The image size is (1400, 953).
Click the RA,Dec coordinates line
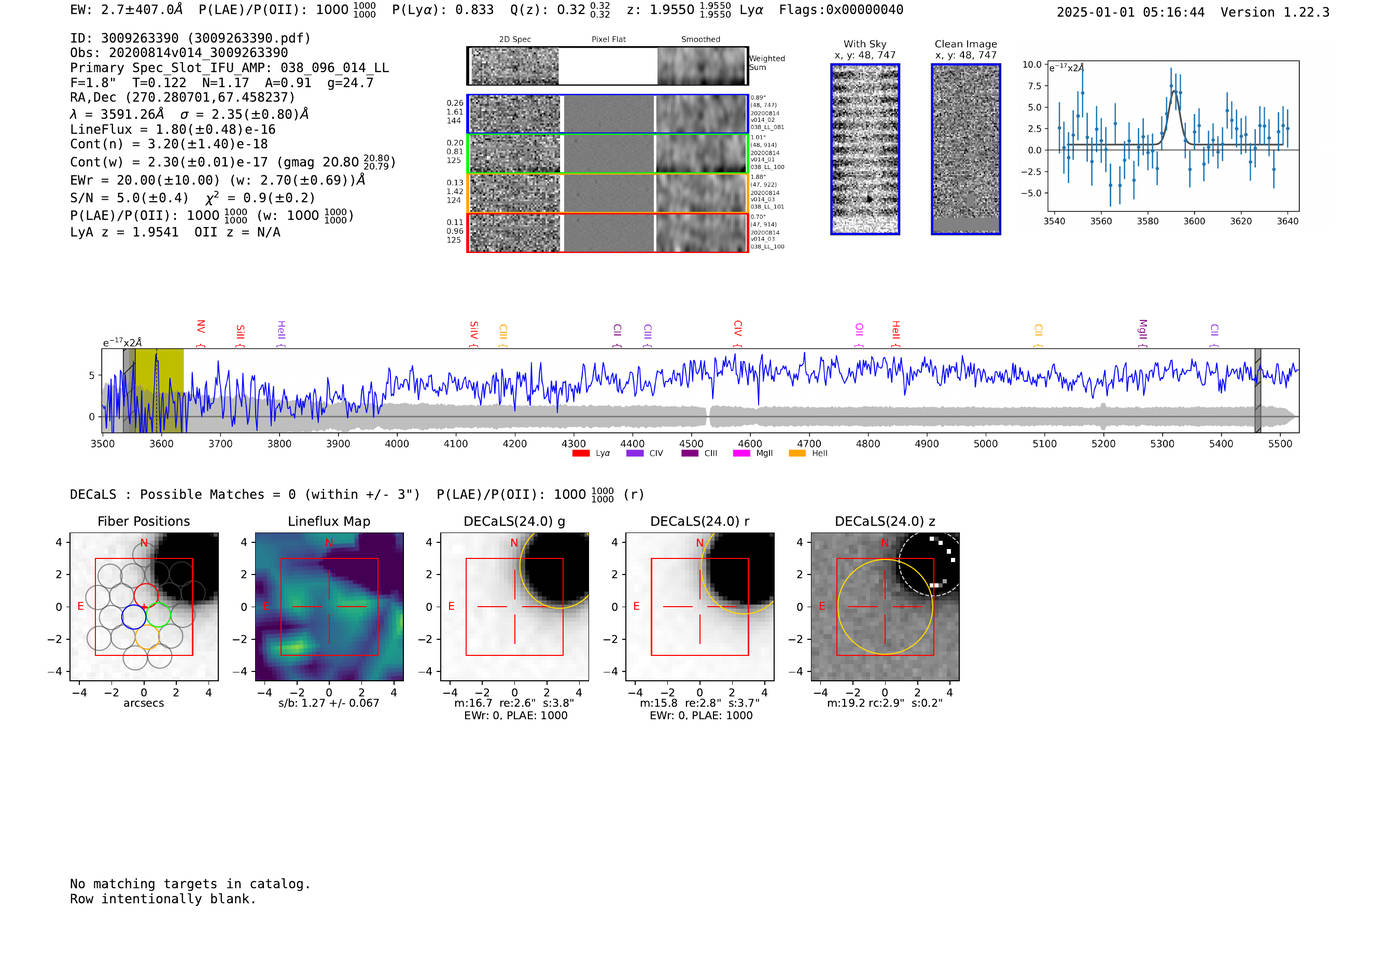coord(183,97)
